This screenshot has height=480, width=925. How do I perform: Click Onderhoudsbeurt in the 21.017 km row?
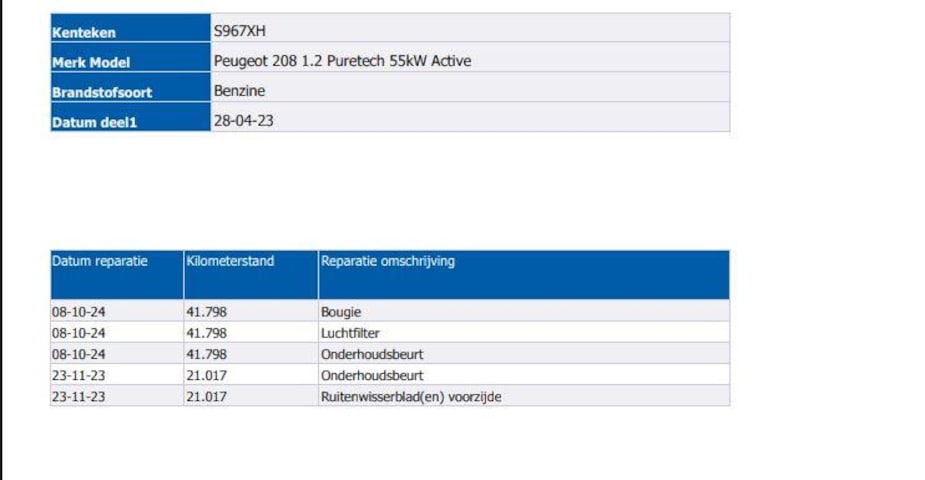point(372,376)
